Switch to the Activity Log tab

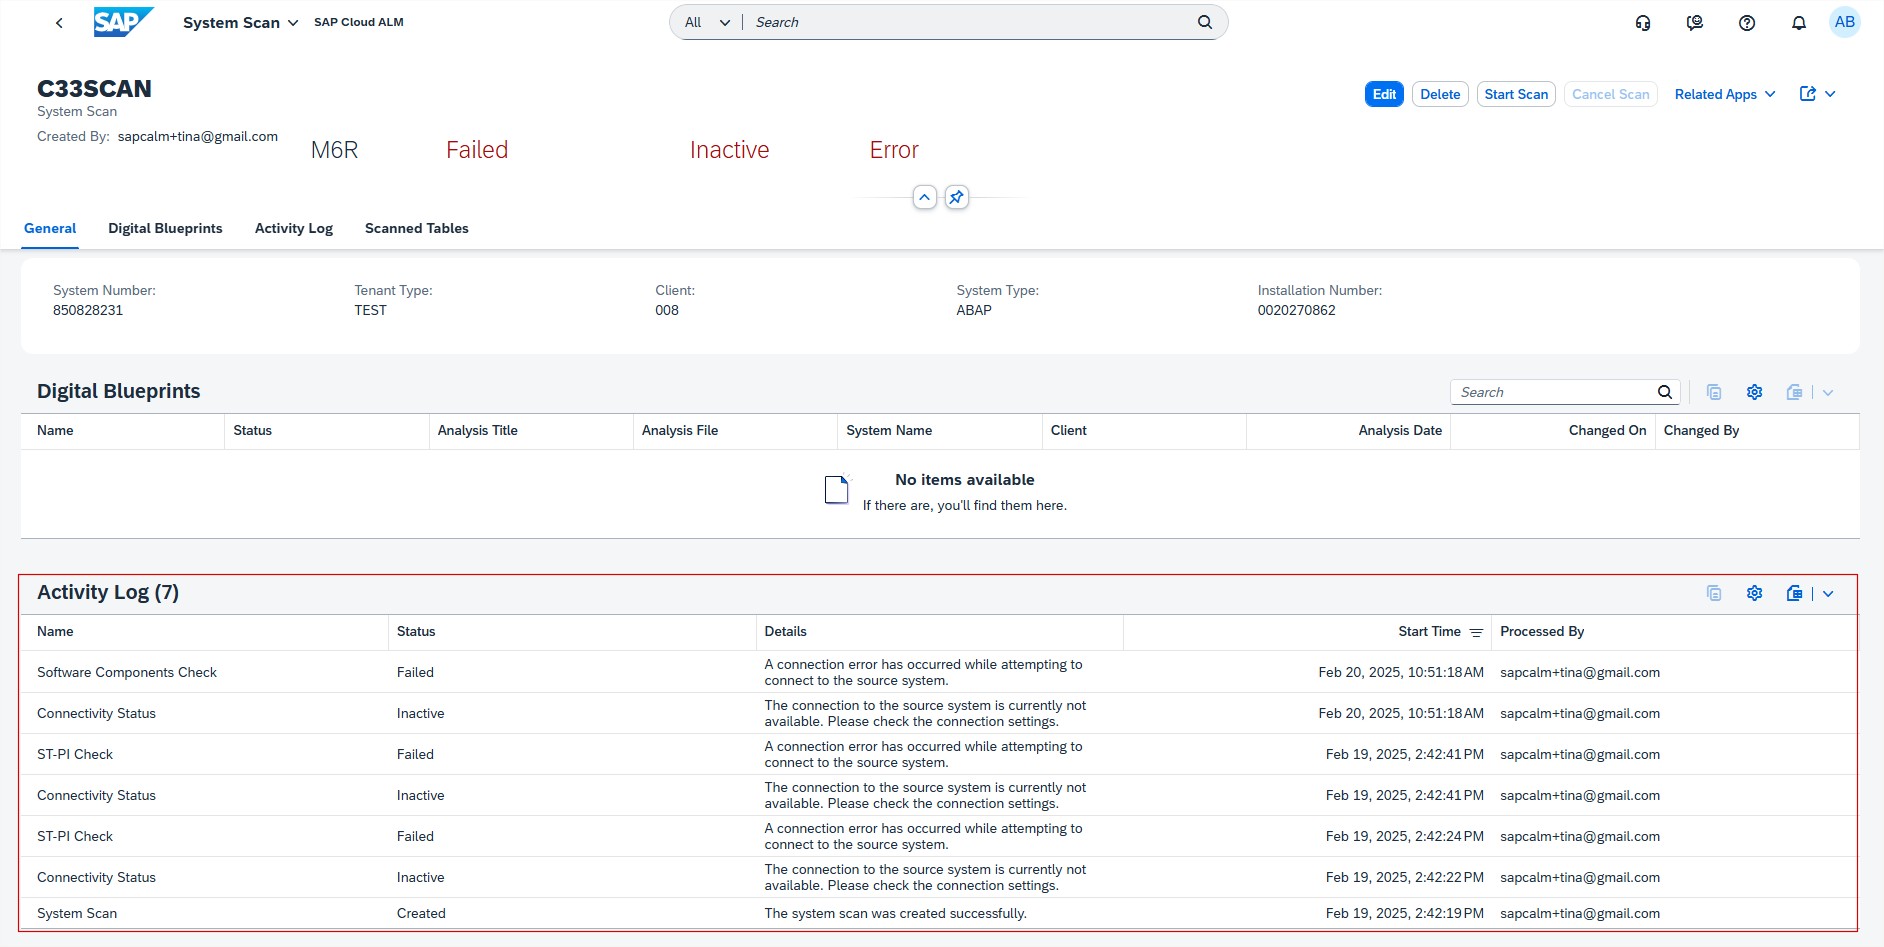click(x=293, y=228)
